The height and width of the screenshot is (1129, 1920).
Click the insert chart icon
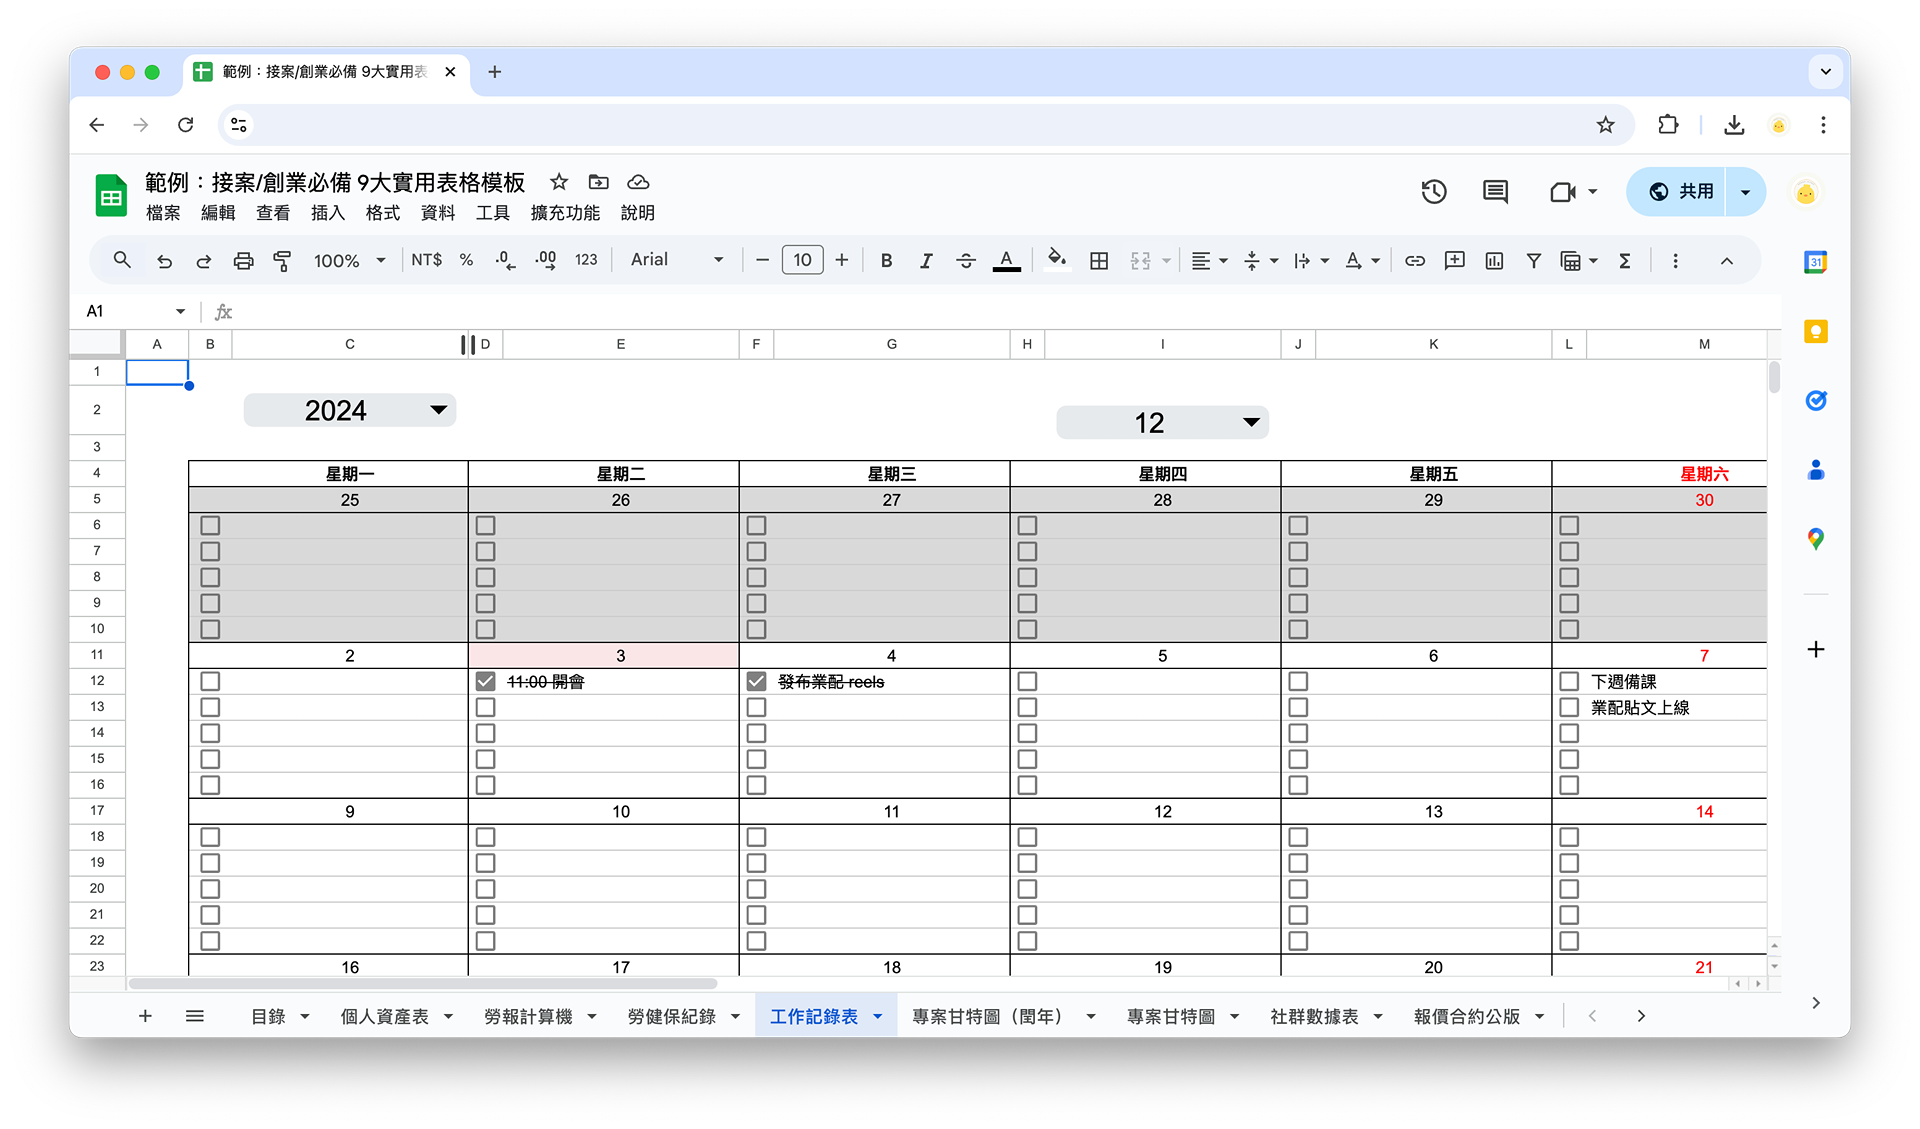point(1494,261)
